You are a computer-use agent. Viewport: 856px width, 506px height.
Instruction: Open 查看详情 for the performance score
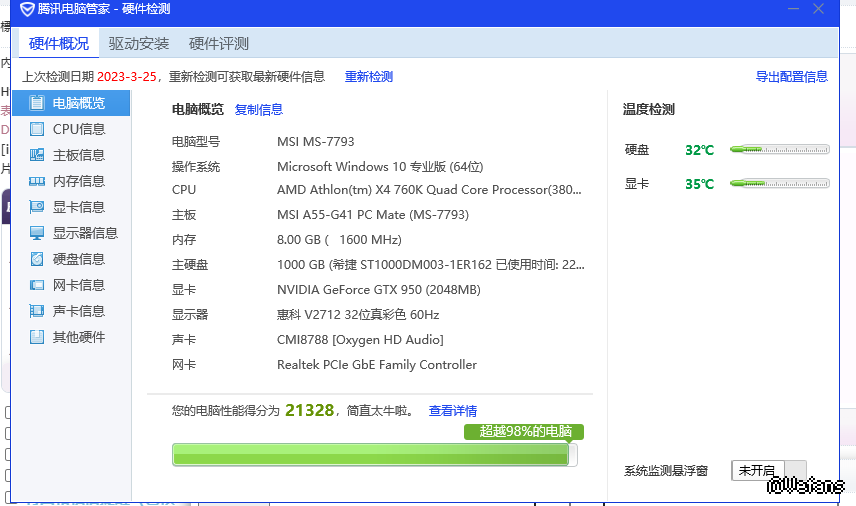(453, 411)
